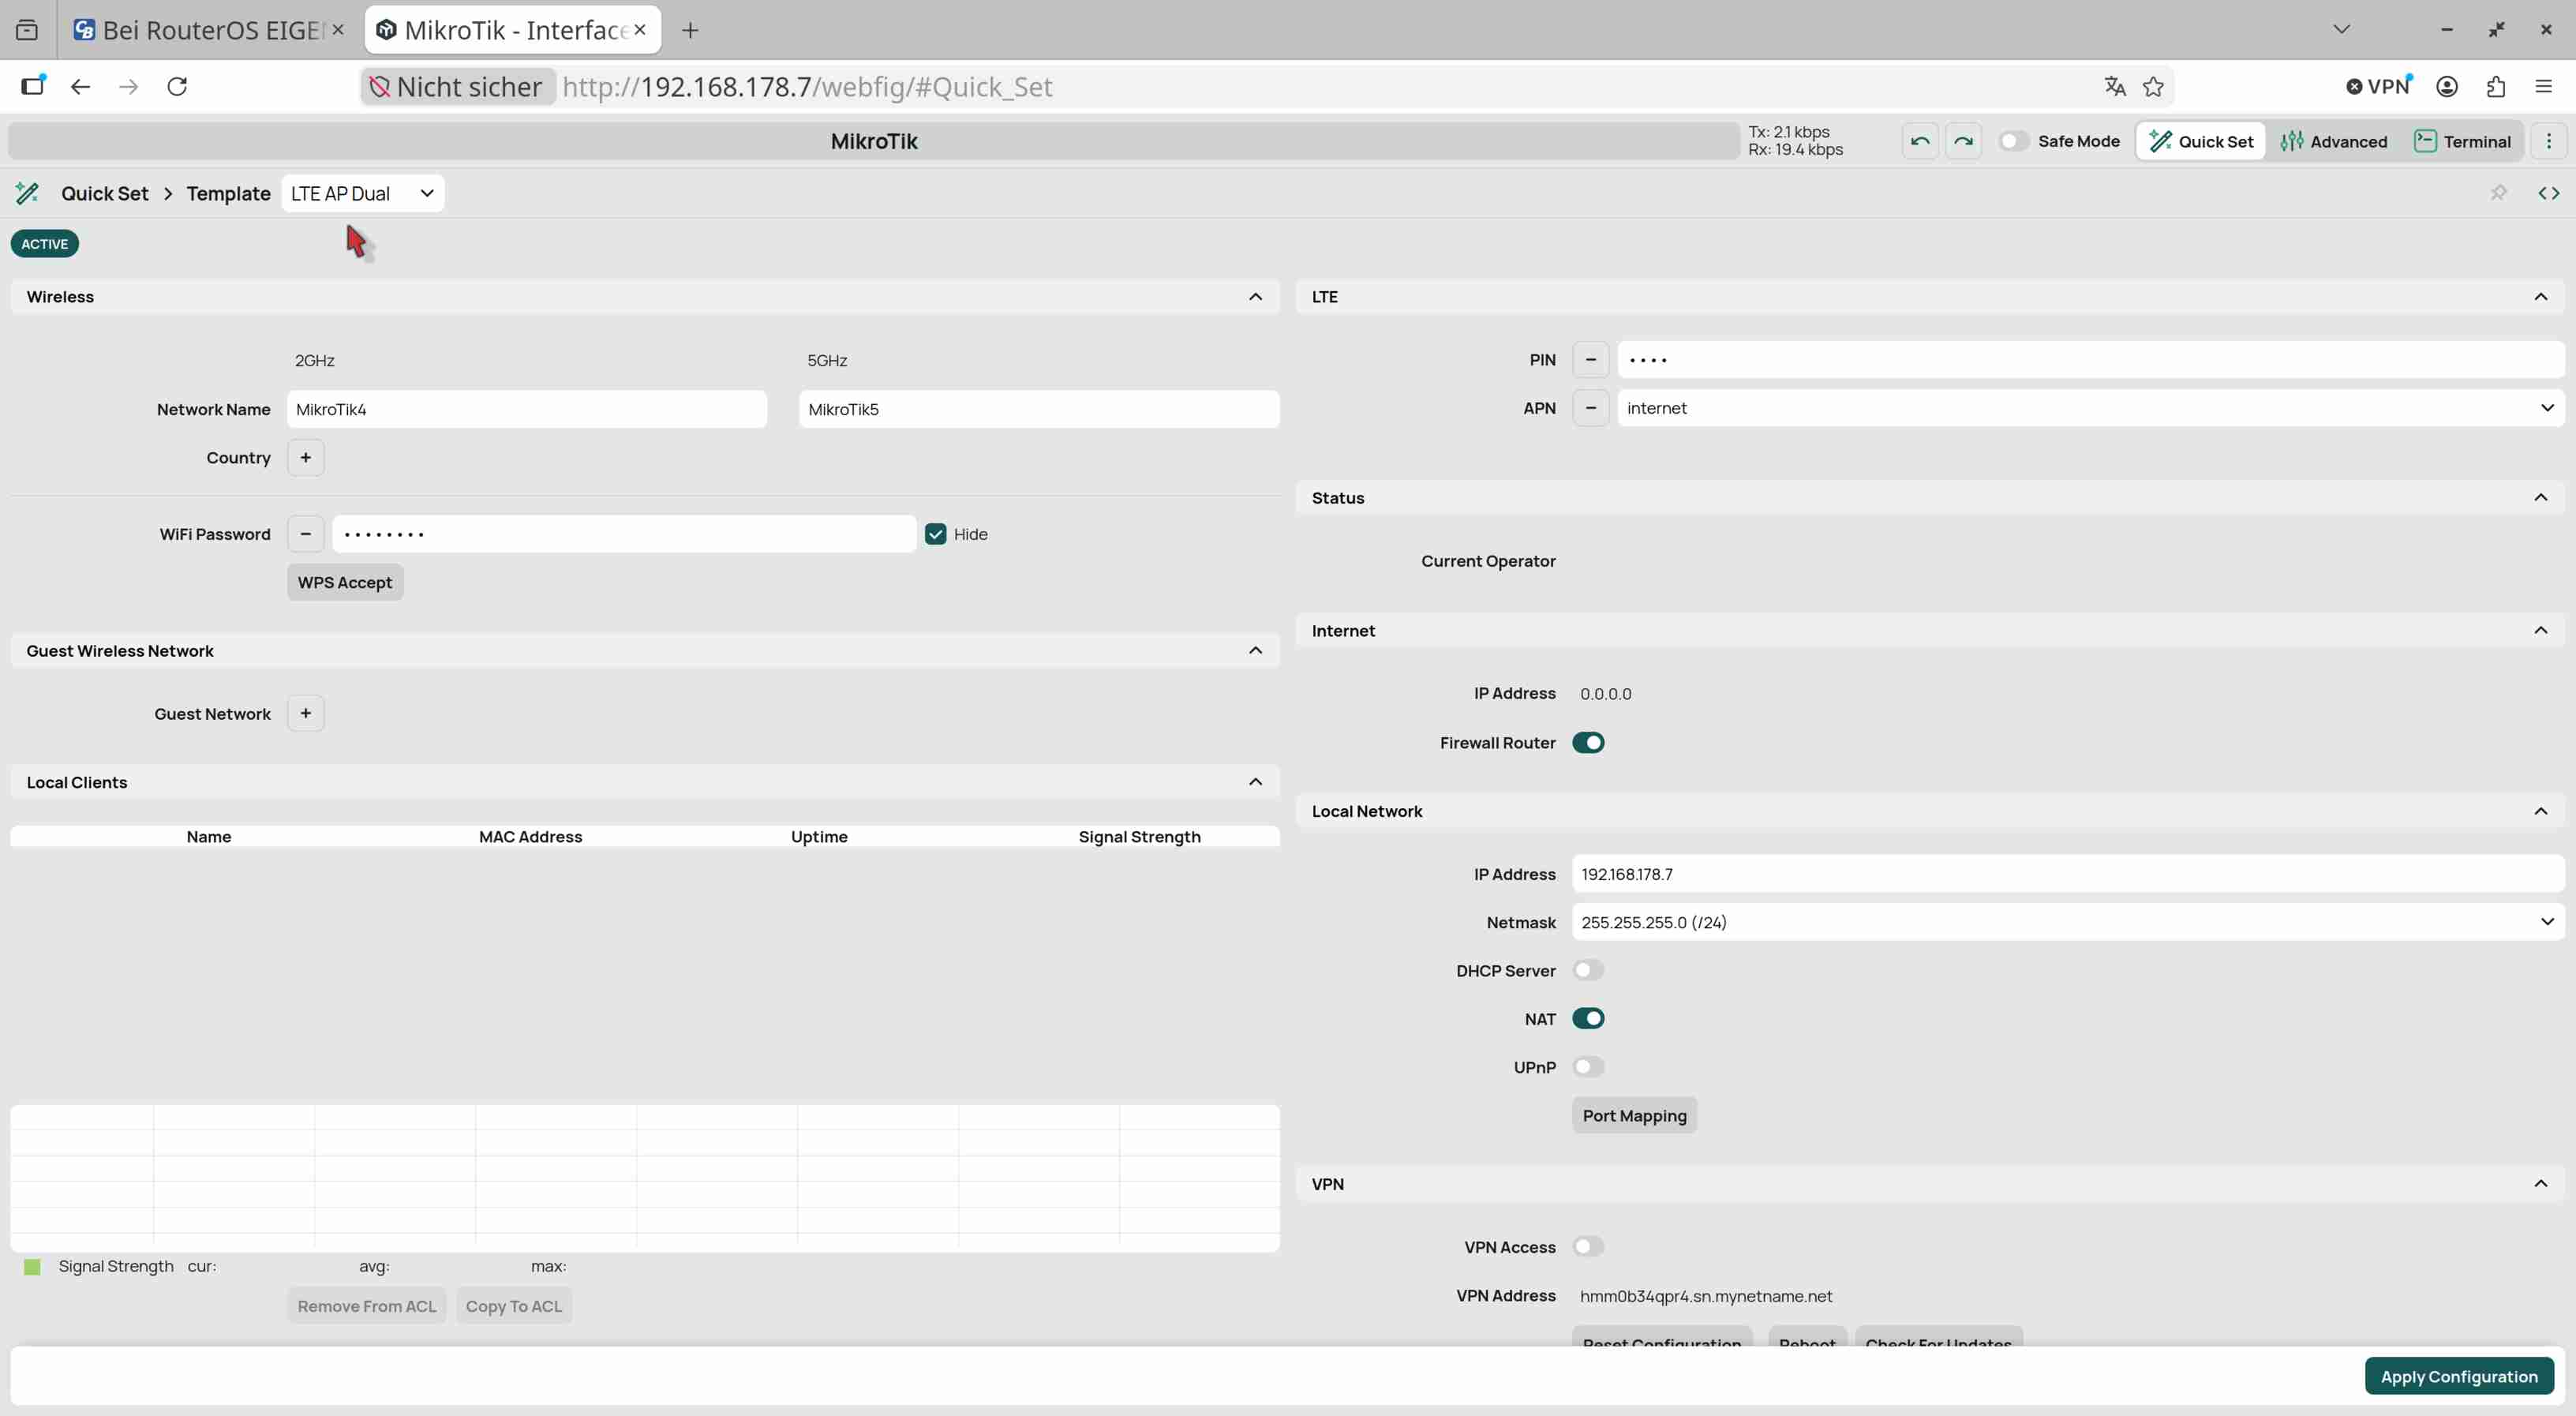Edit the 5GHz Network Name field MikroTik5

[x=1039, y=409]
